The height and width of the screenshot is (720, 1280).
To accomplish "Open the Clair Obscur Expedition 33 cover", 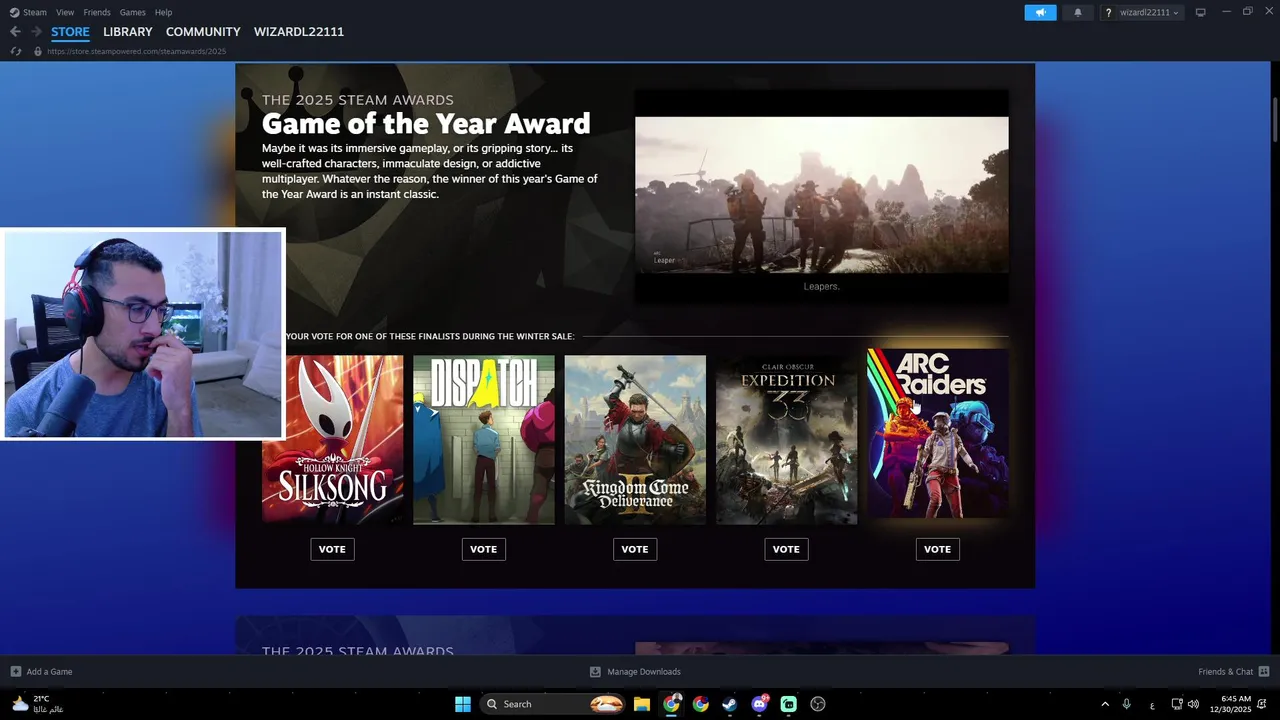I will 786,439.
